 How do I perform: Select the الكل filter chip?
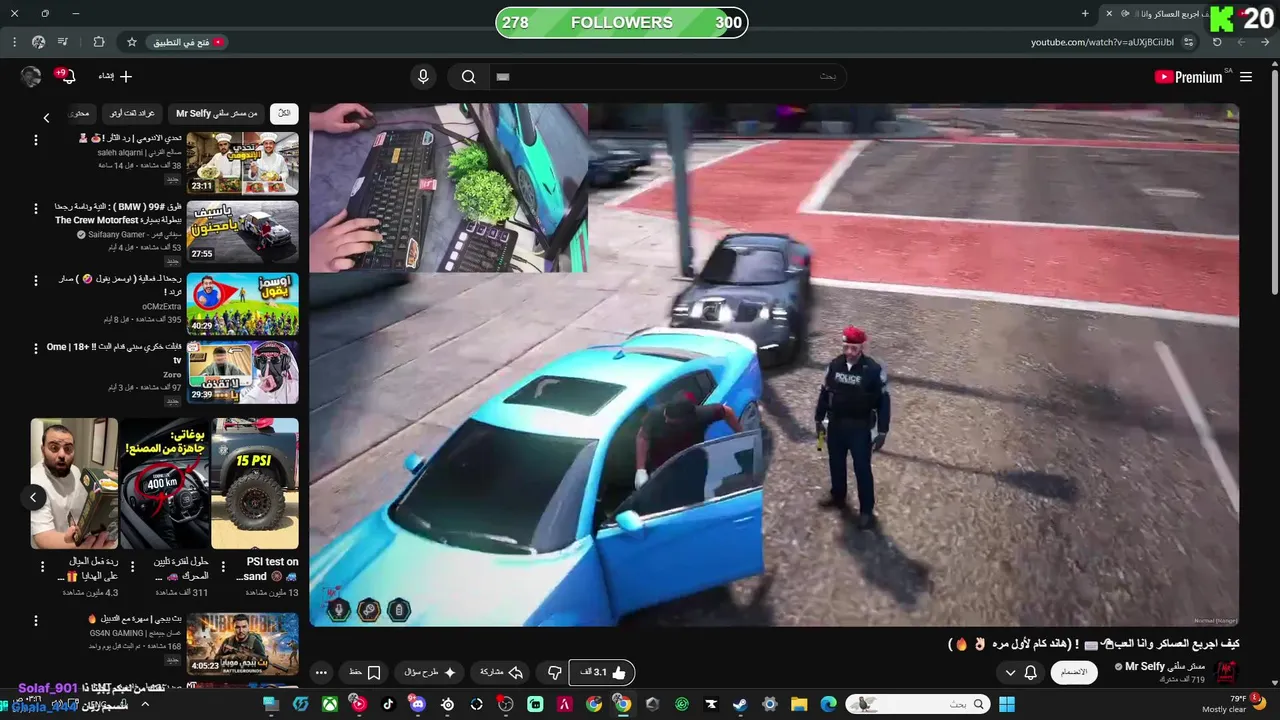pos(284,114)
